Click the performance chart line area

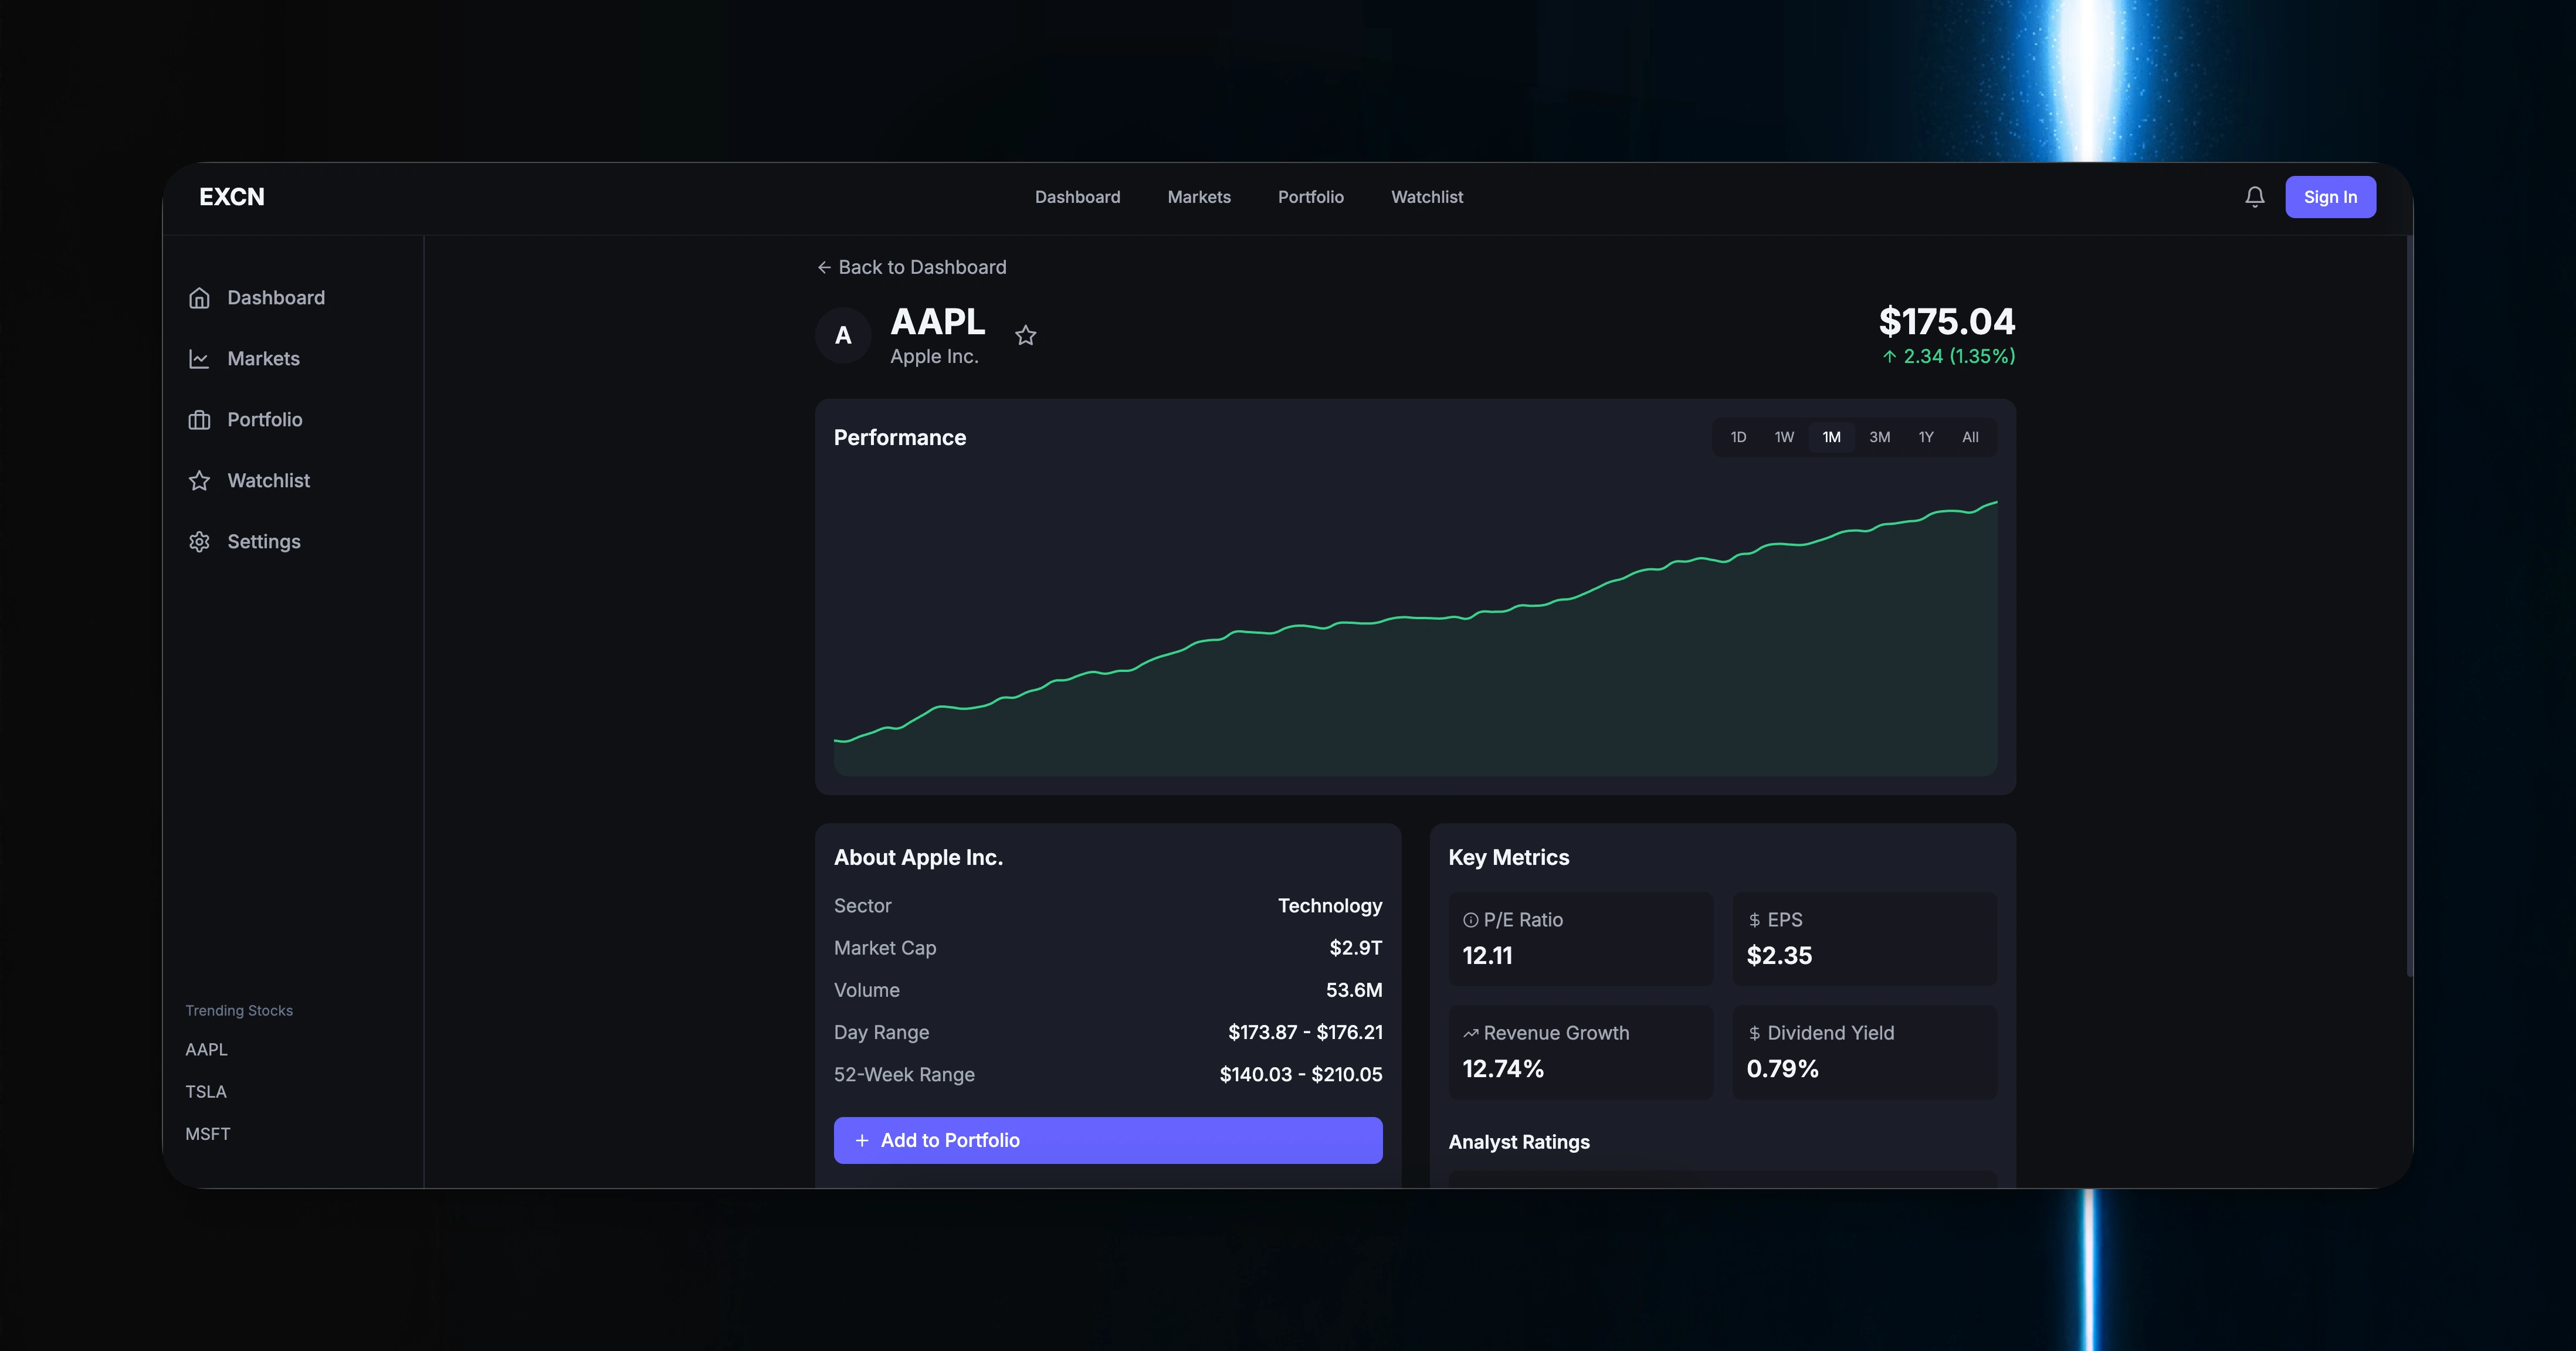pos(1415,637)
